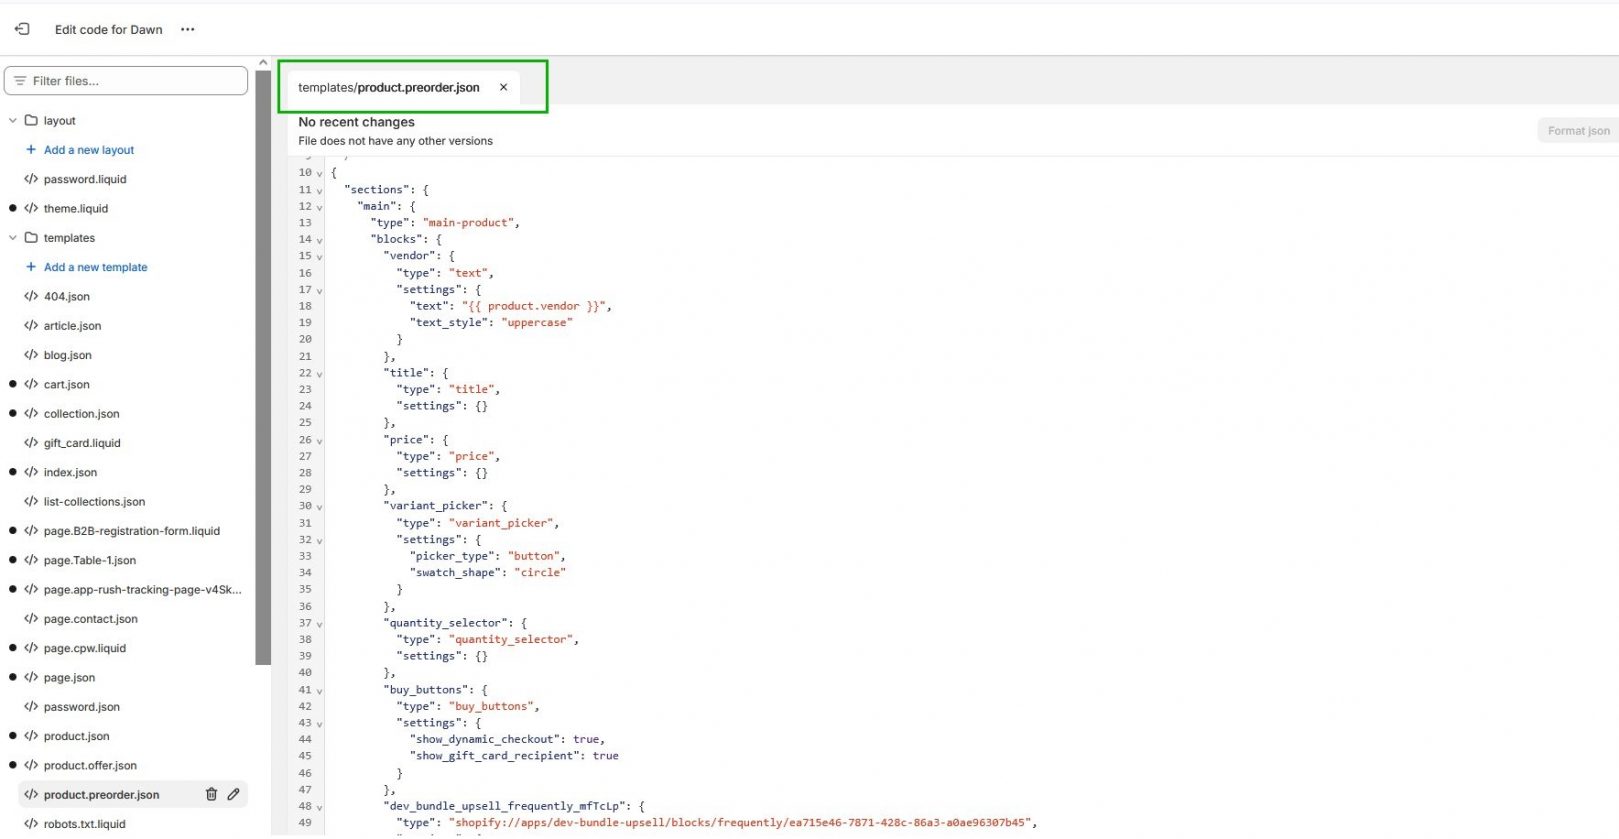This screenshot has width=1619, height=839.
Task: Fold the "variant_picker" block at line 30
Action: coord(319,507)
